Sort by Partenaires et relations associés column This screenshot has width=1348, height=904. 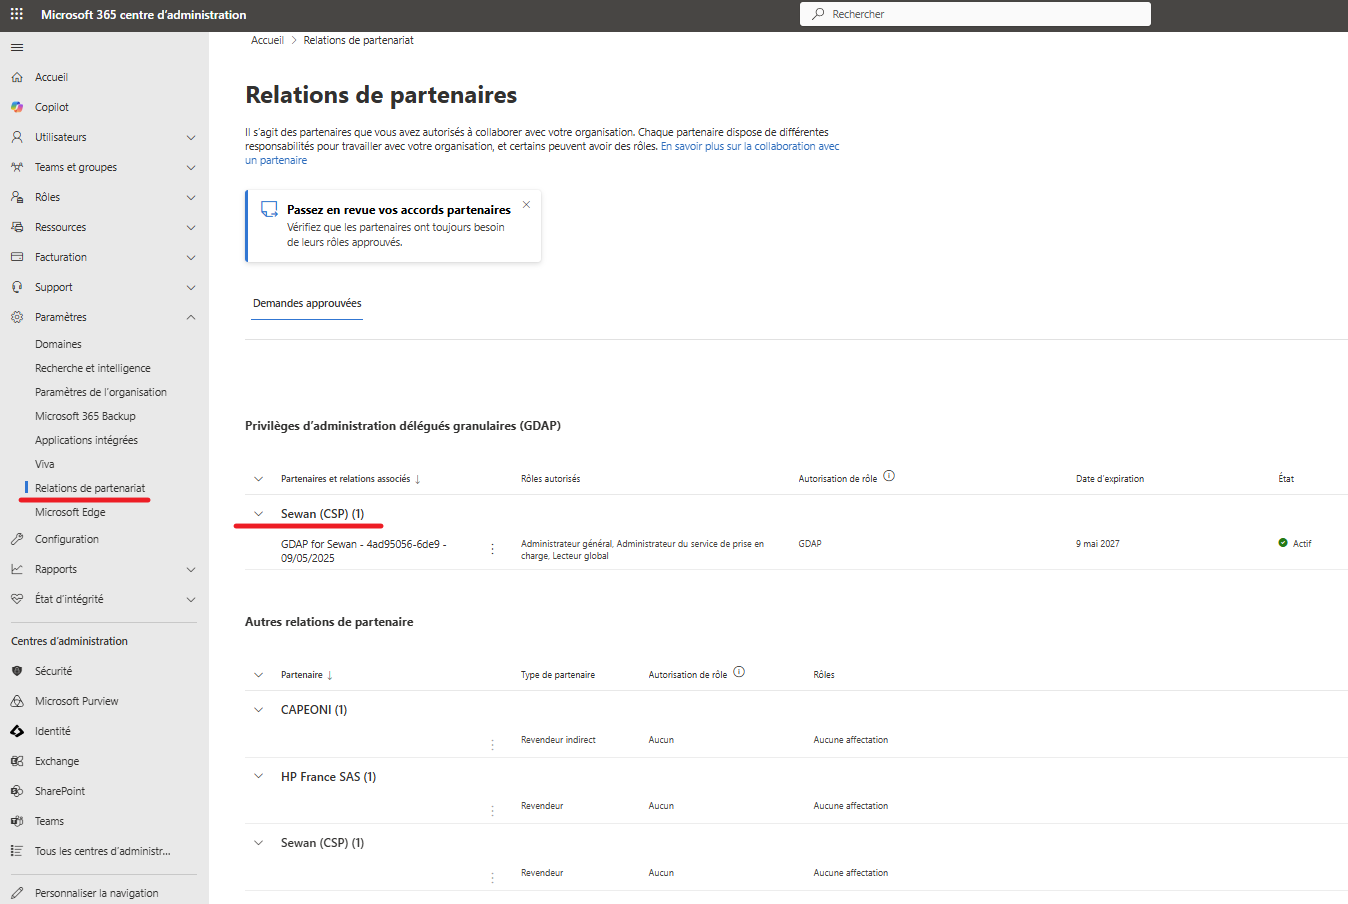(350, 479)
